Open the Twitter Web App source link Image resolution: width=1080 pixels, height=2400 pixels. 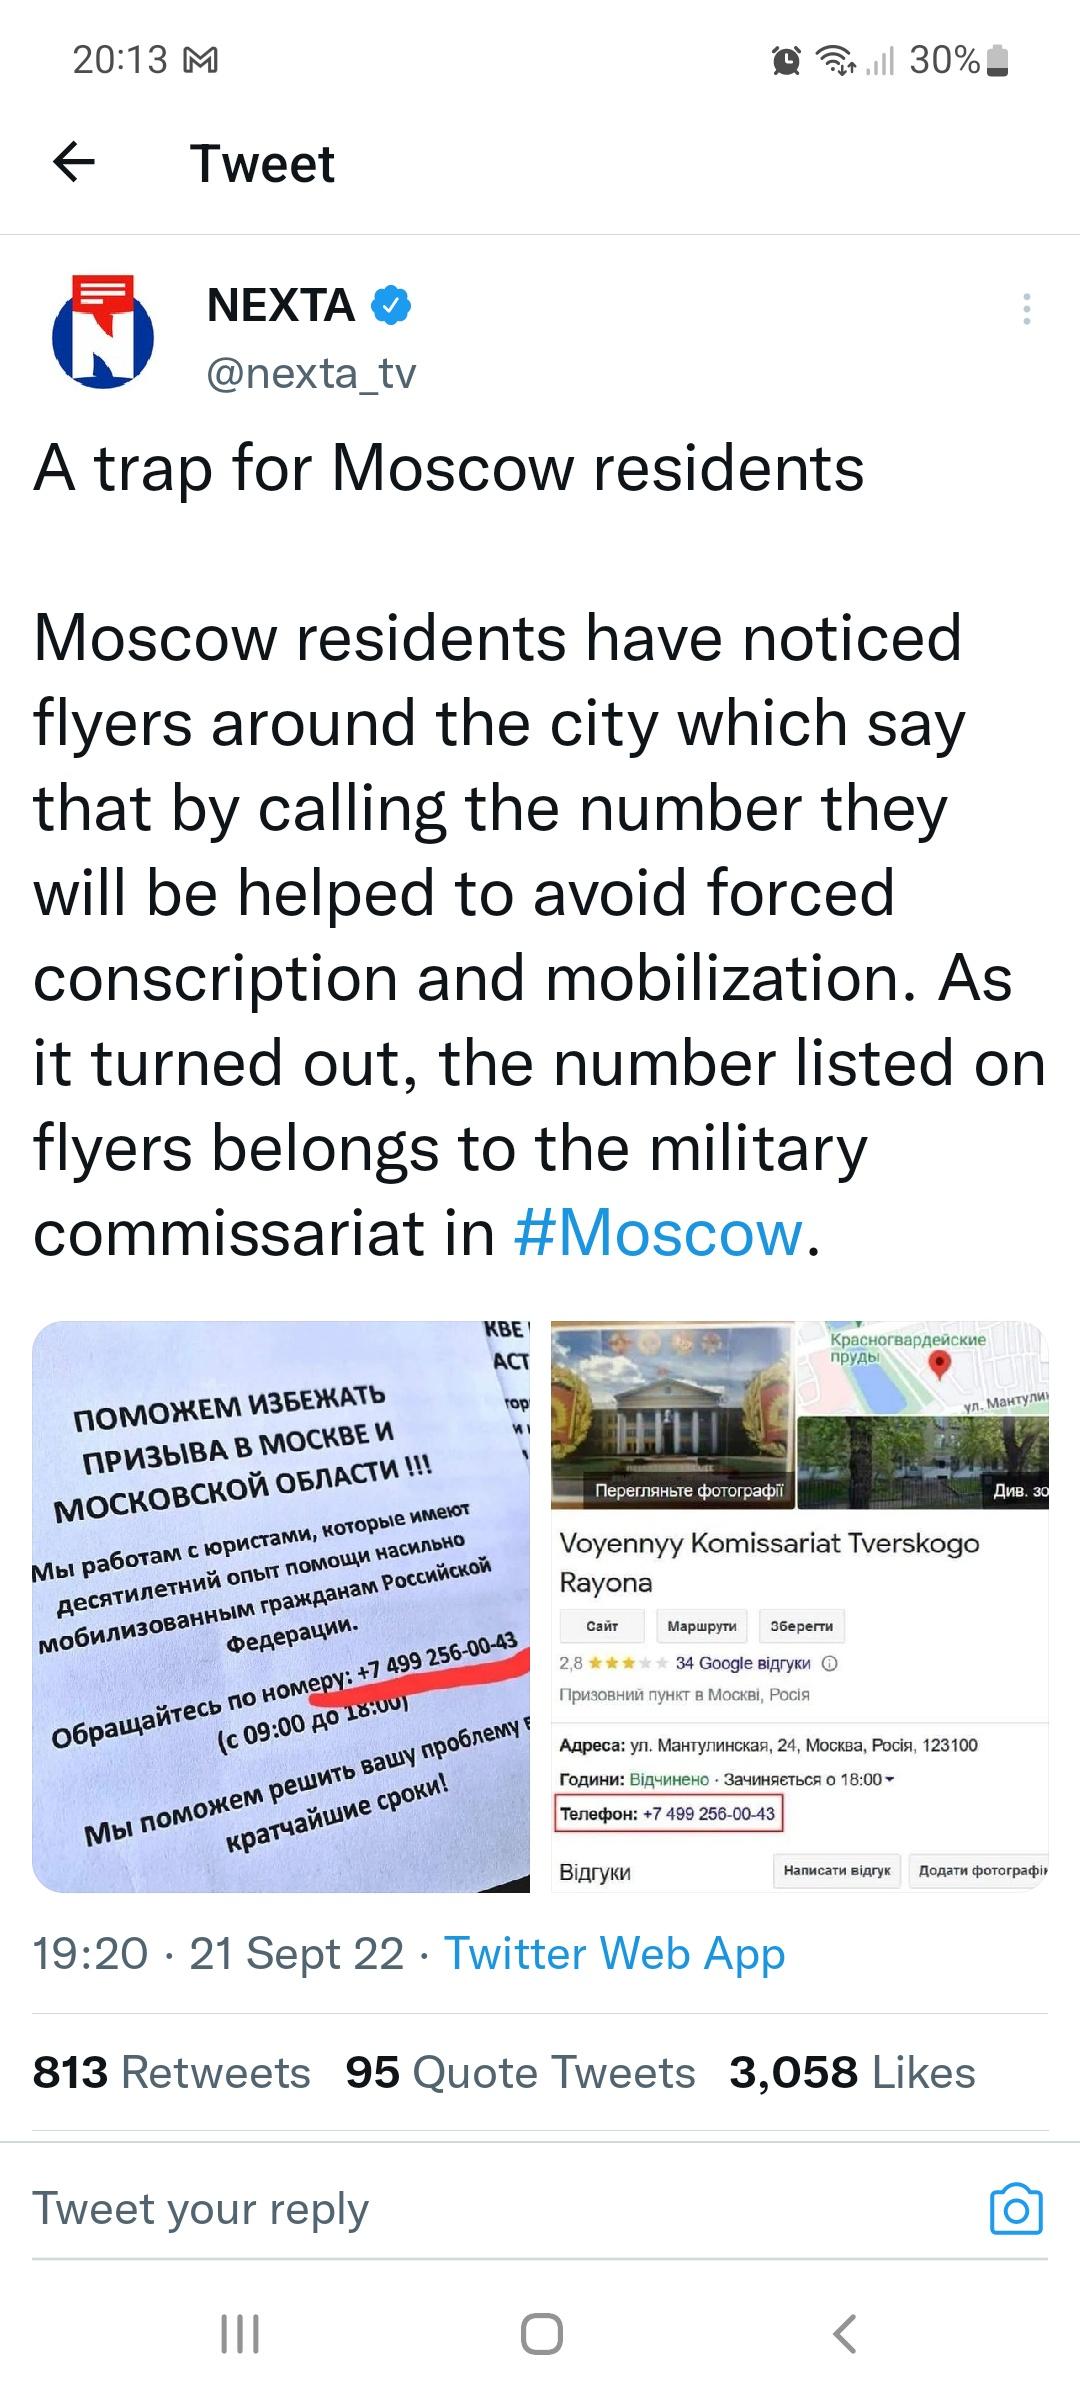click(615, 1953)
